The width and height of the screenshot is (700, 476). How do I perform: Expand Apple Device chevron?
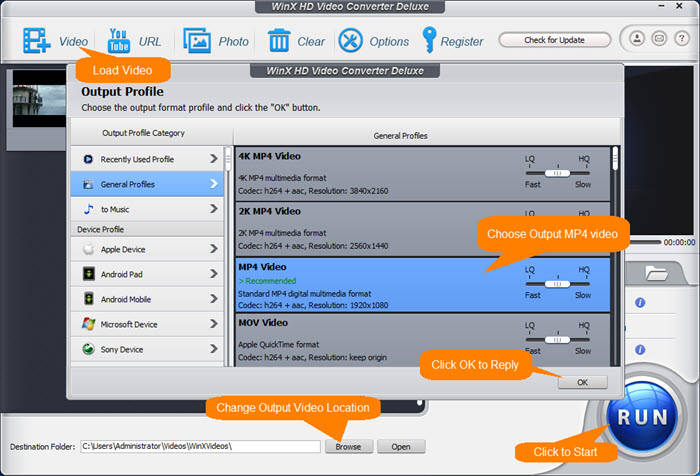[214, 249]
